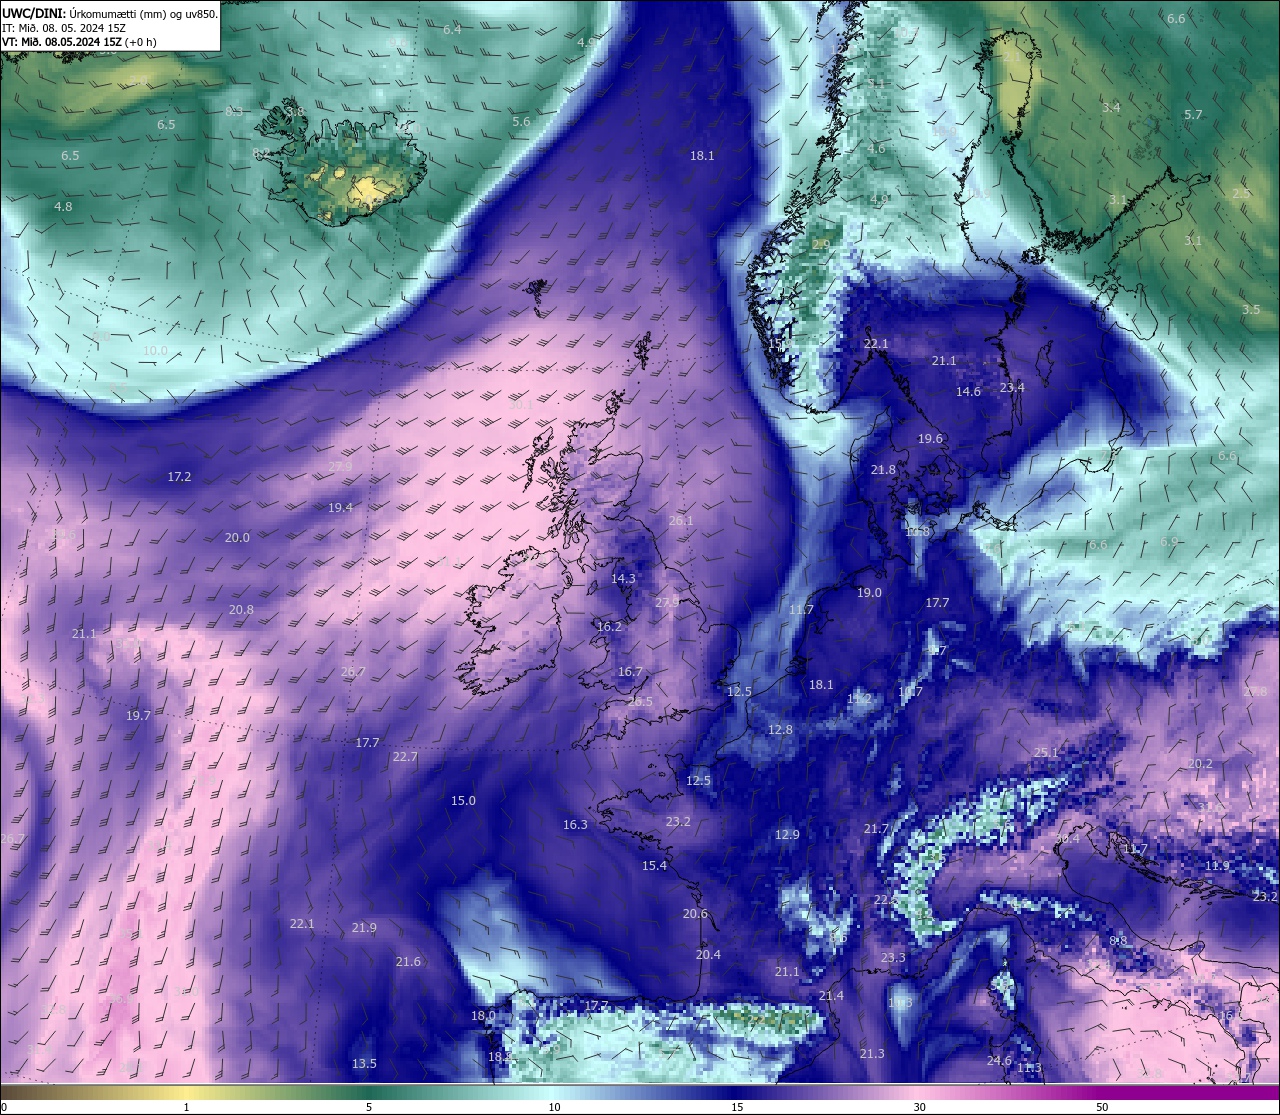
Task: Click the 14.3 value over northern England
Action: pos(623,579)
